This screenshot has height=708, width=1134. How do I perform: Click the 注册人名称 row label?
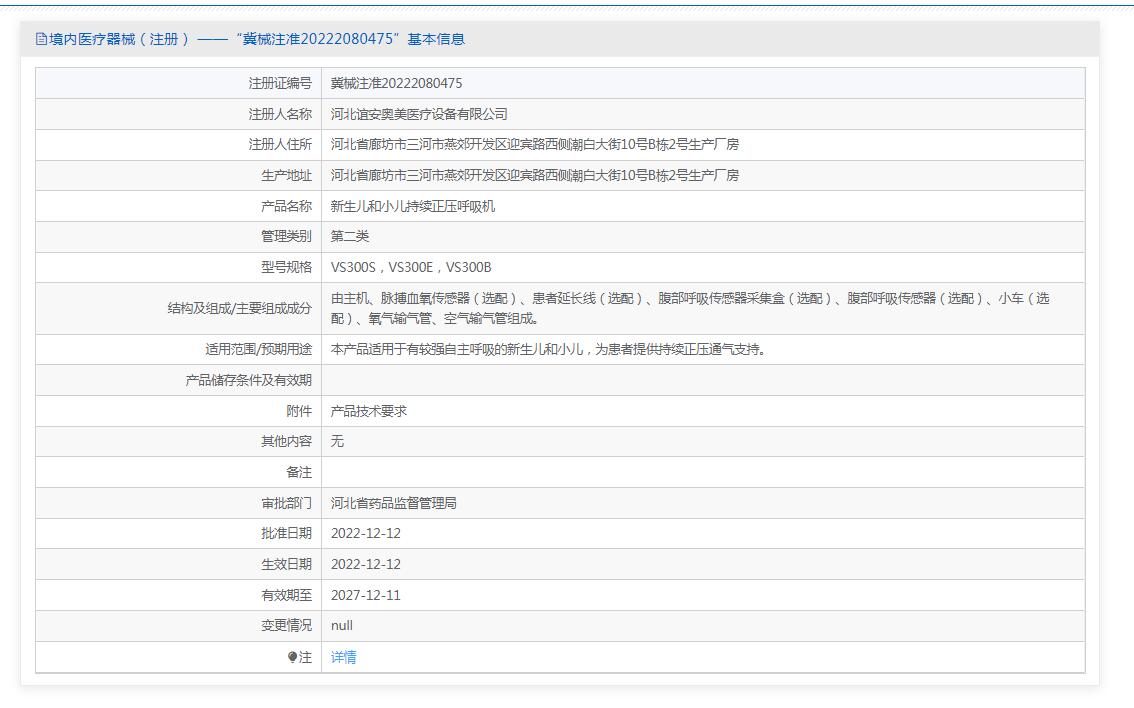point(280,114)
